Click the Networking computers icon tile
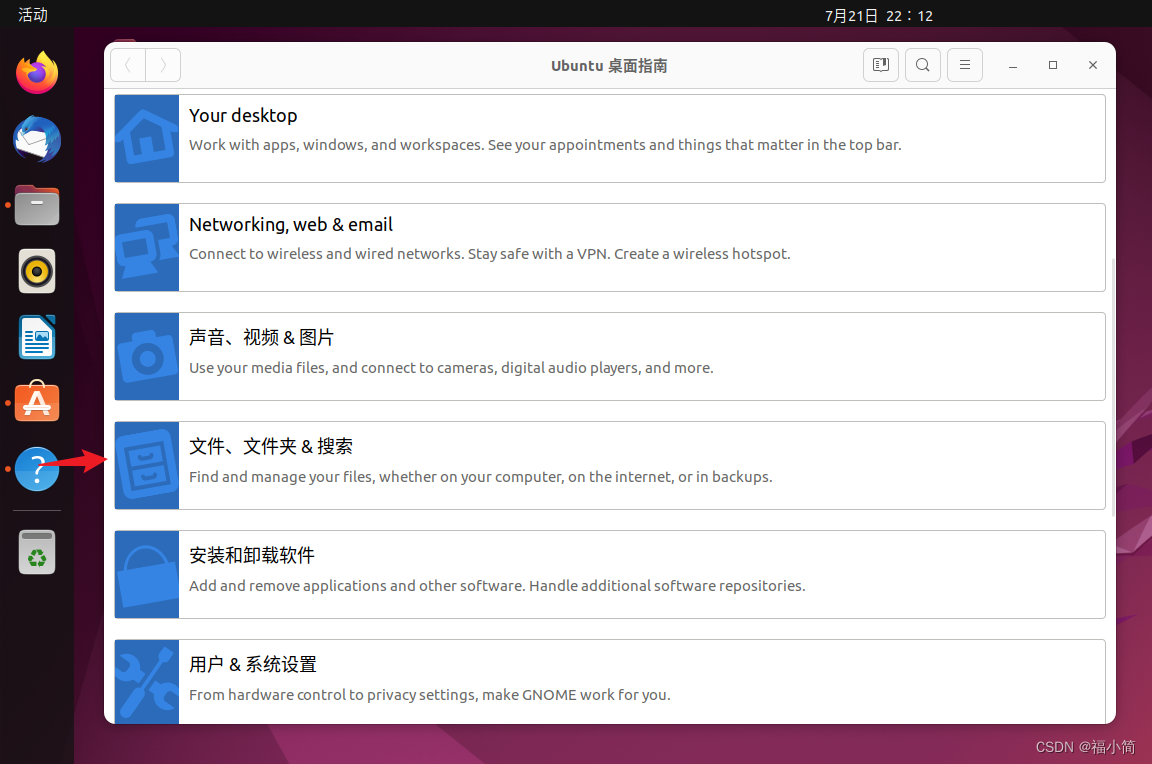Screen dimensions: 1152x764 147,248
